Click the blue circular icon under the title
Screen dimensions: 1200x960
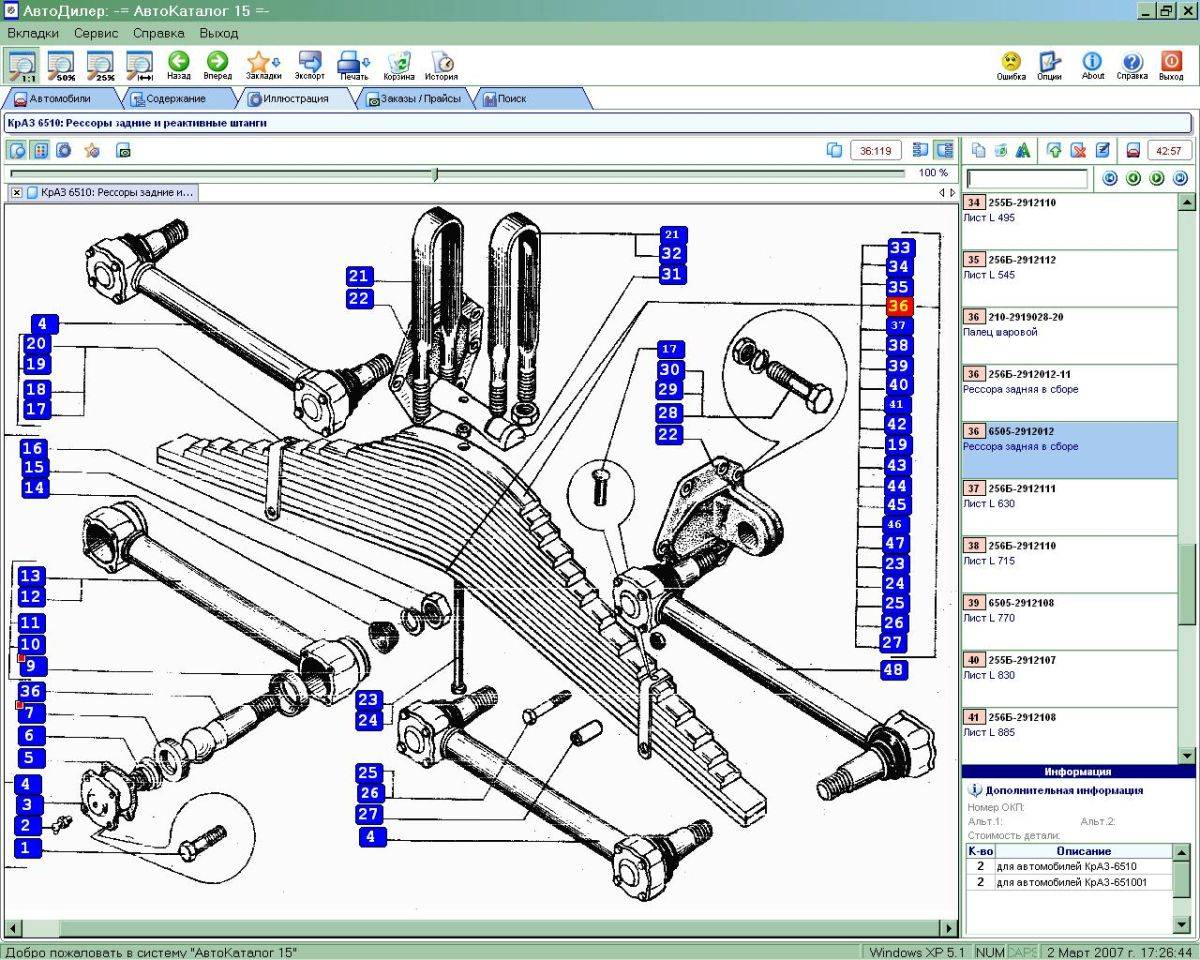point(64,150)
